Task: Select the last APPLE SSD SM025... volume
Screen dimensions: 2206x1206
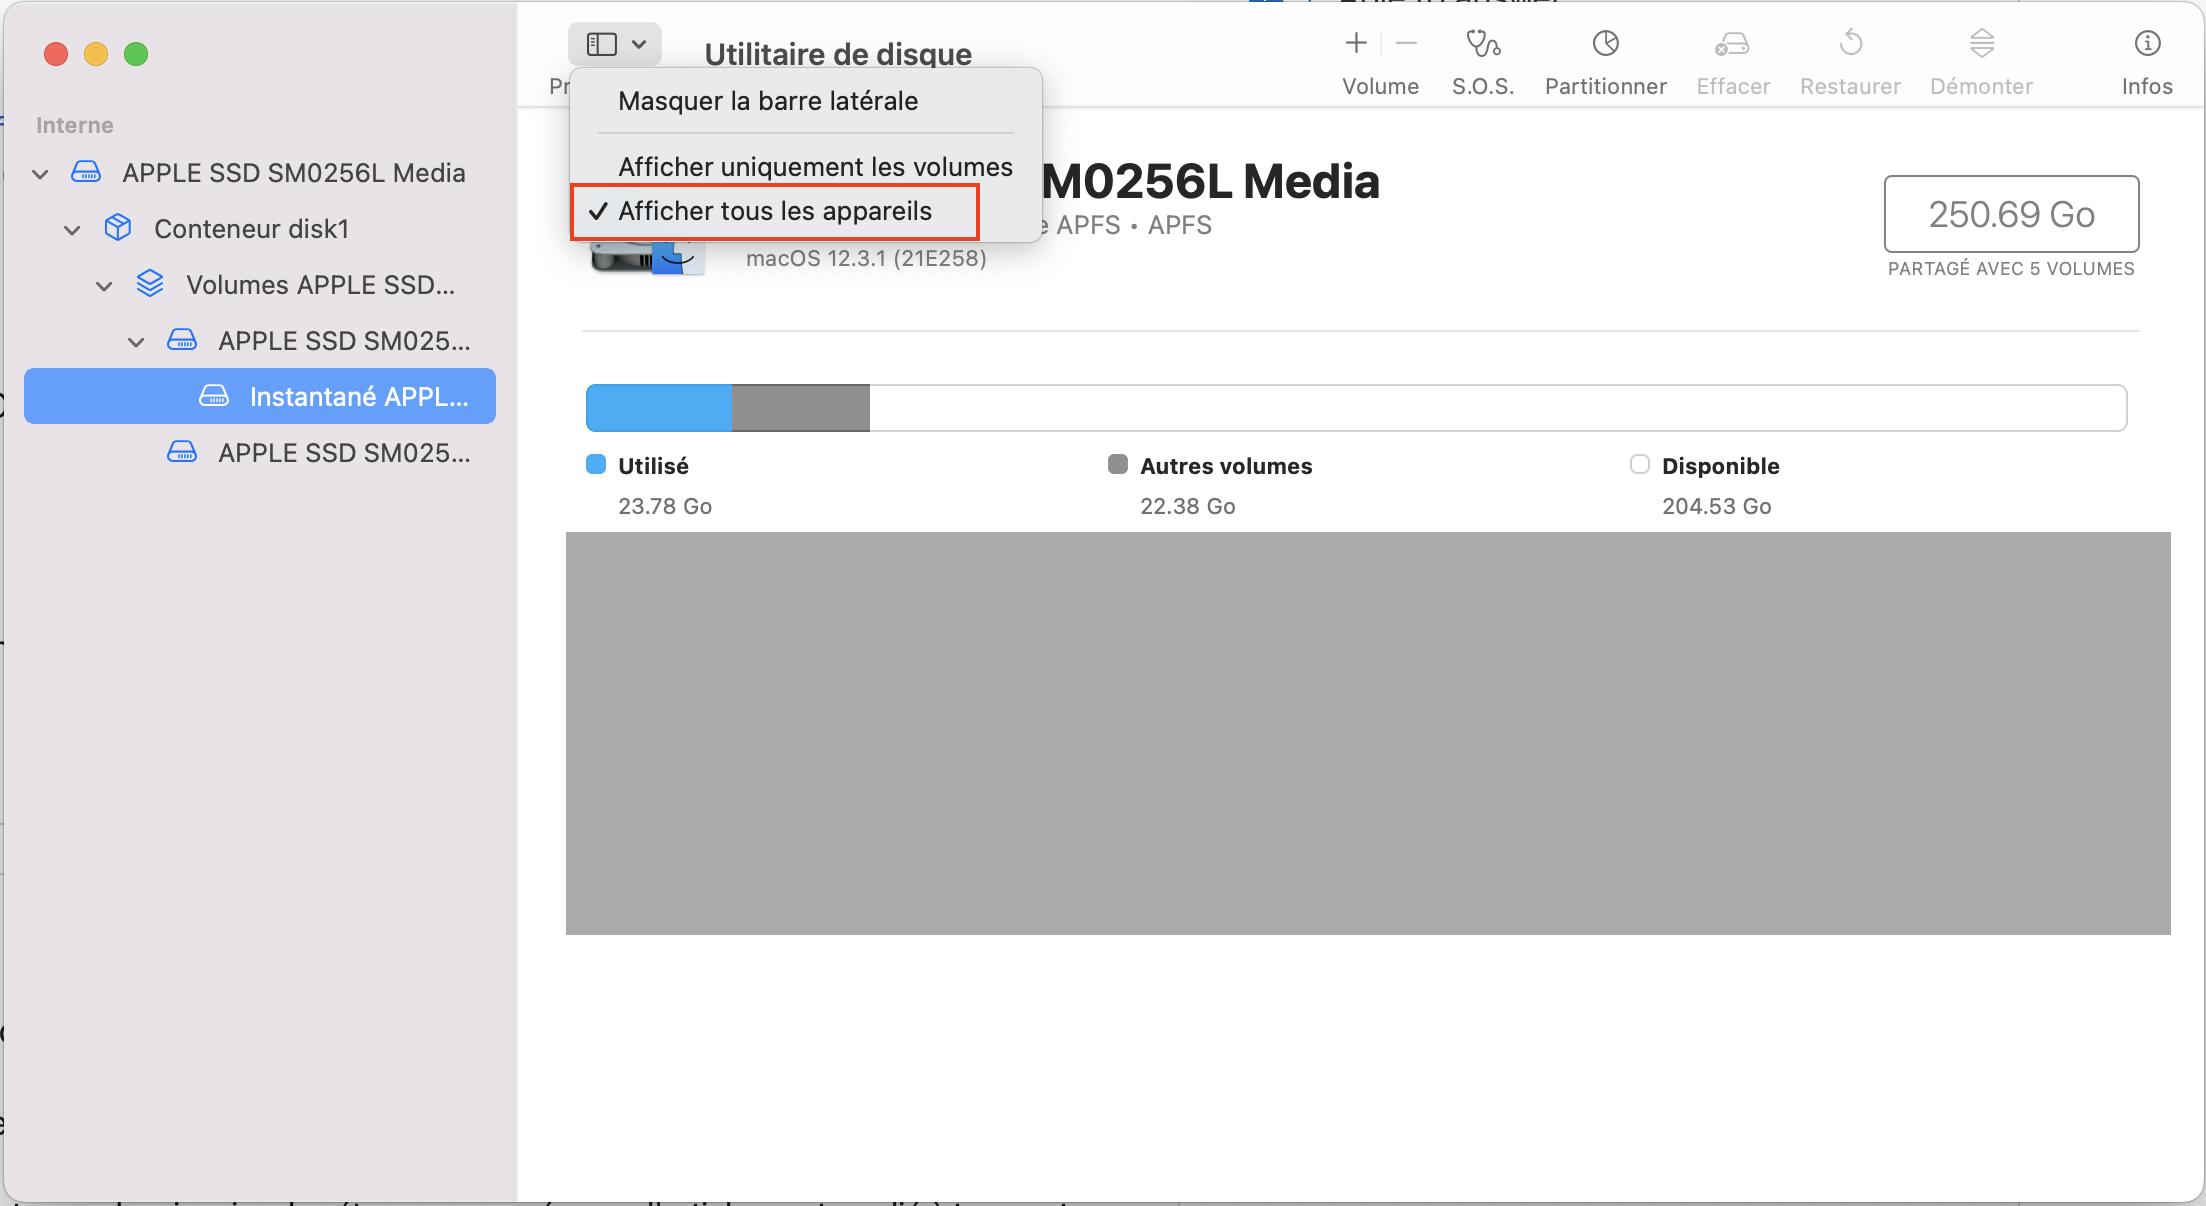Action: [x=343, y=453]
